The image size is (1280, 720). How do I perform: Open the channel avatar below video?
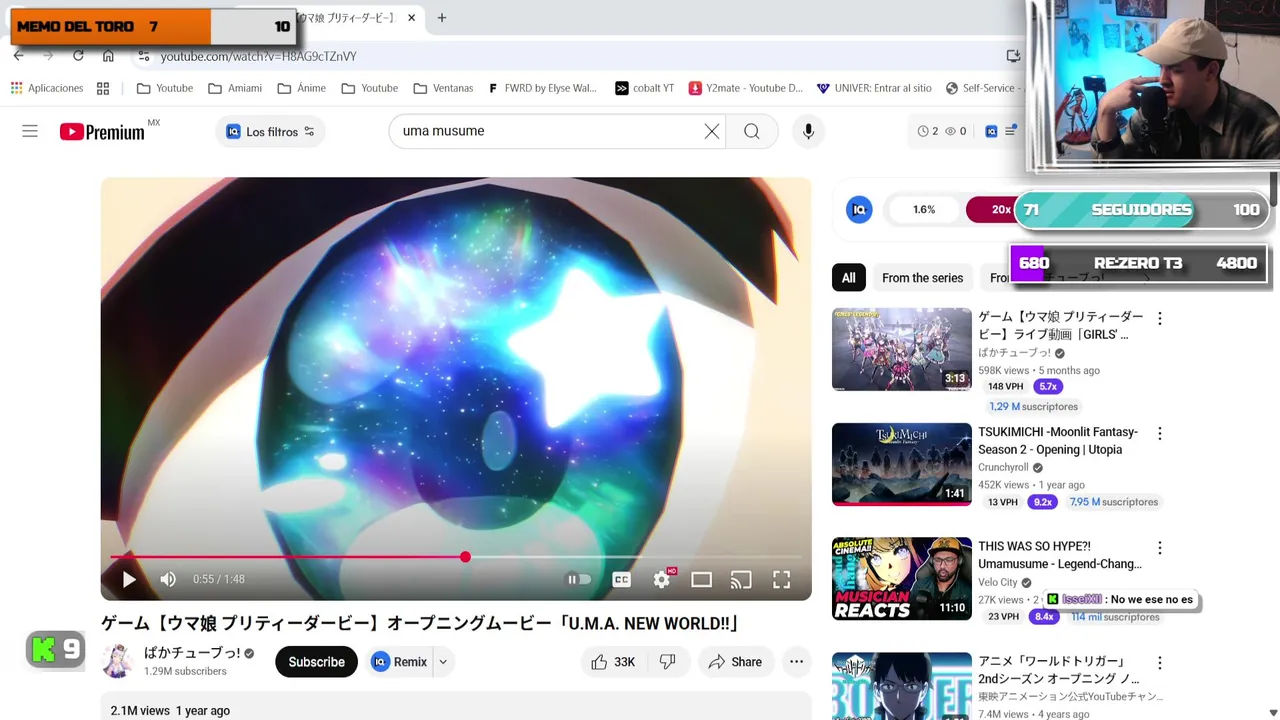click(118, 661)
